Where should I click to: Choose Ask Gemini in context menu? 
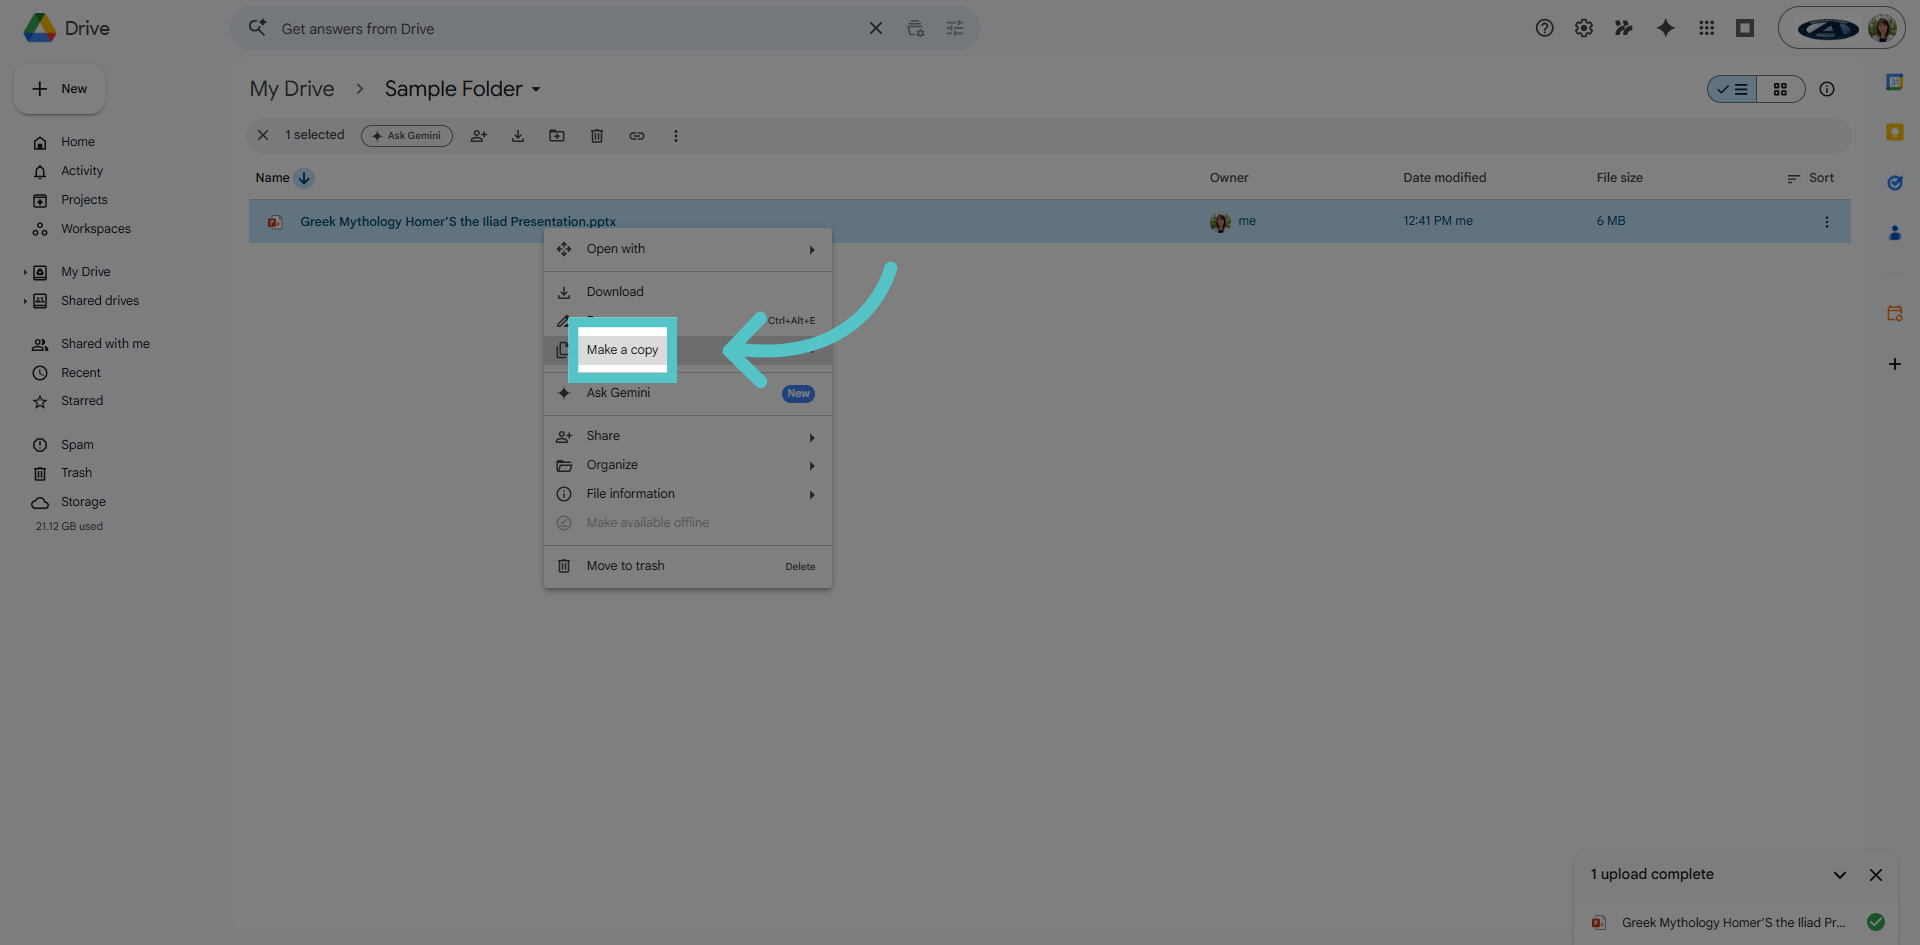pyautogui.click(x=688, y=393)
